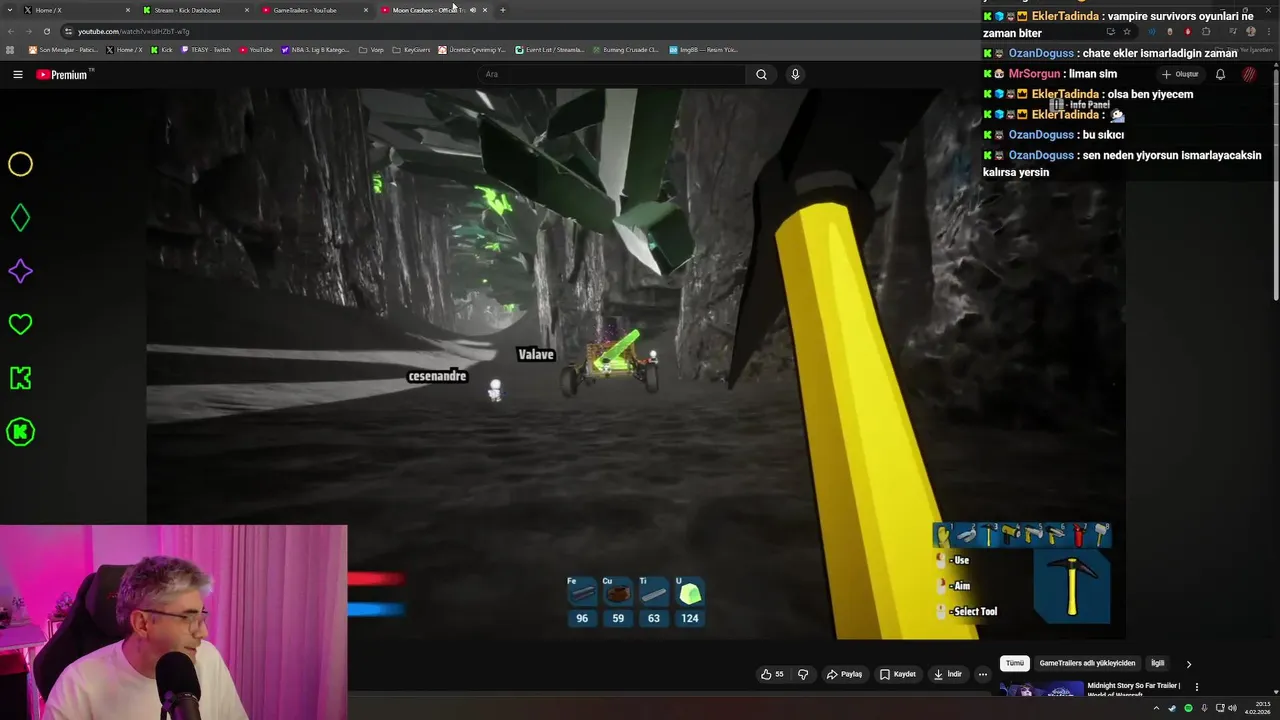Select 'GameTrailers adlı yükleyiciden' chip
Viewport: 1280px width, 720px height.
coord(1087,663)
